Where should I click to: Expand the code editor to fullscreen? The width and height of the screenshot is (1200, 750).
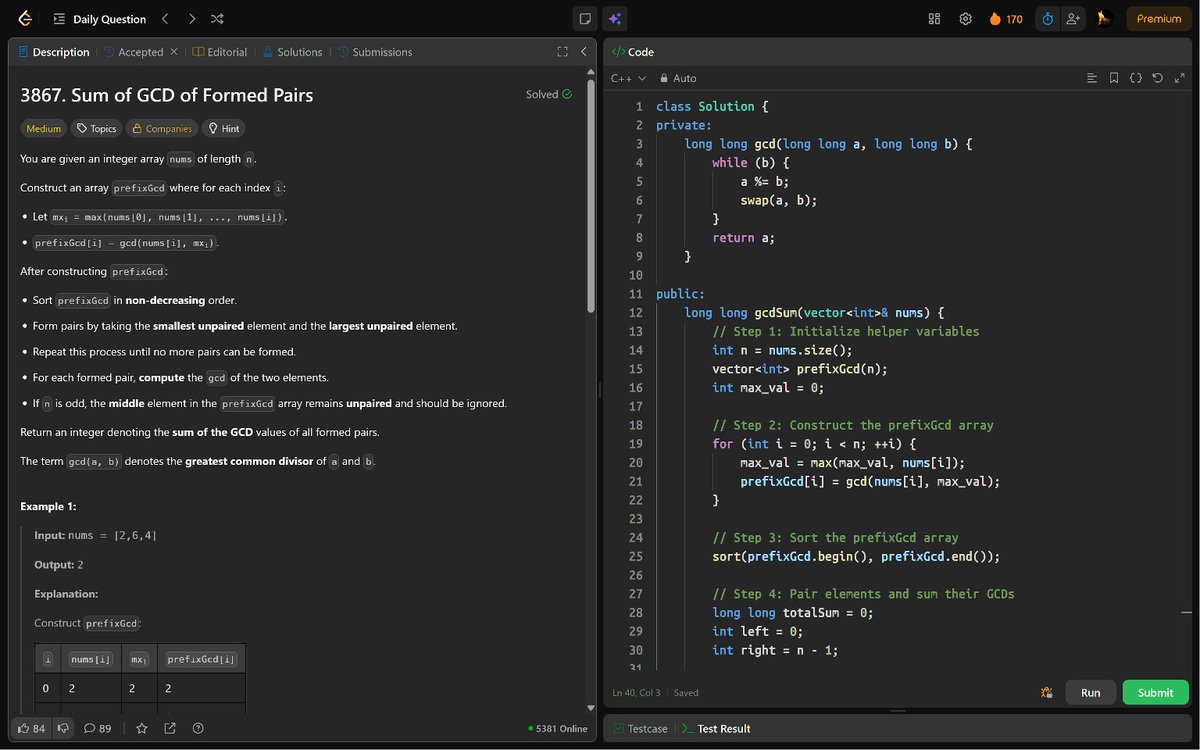coord(1178,78)
